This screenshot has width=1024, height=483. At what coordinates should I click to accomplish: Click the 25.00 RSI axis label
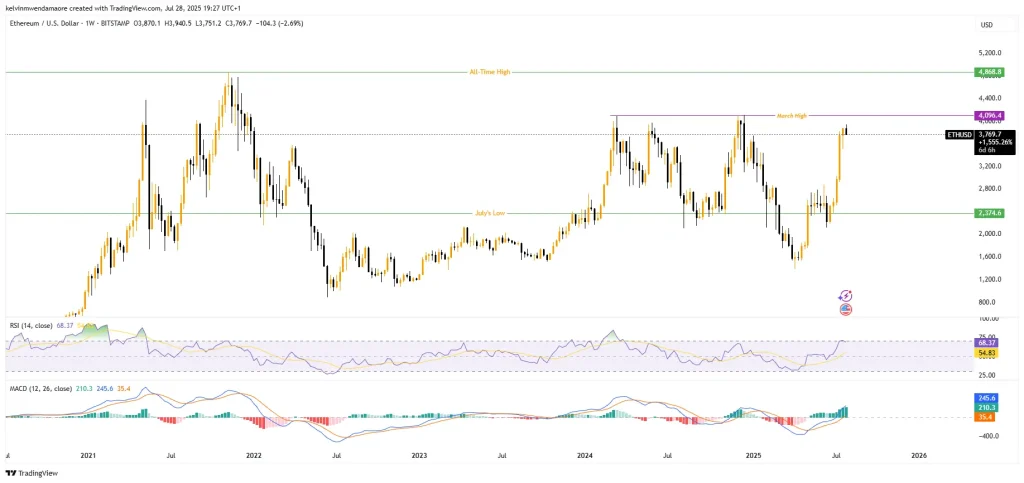pyautogui.click(x=987, y=375)
